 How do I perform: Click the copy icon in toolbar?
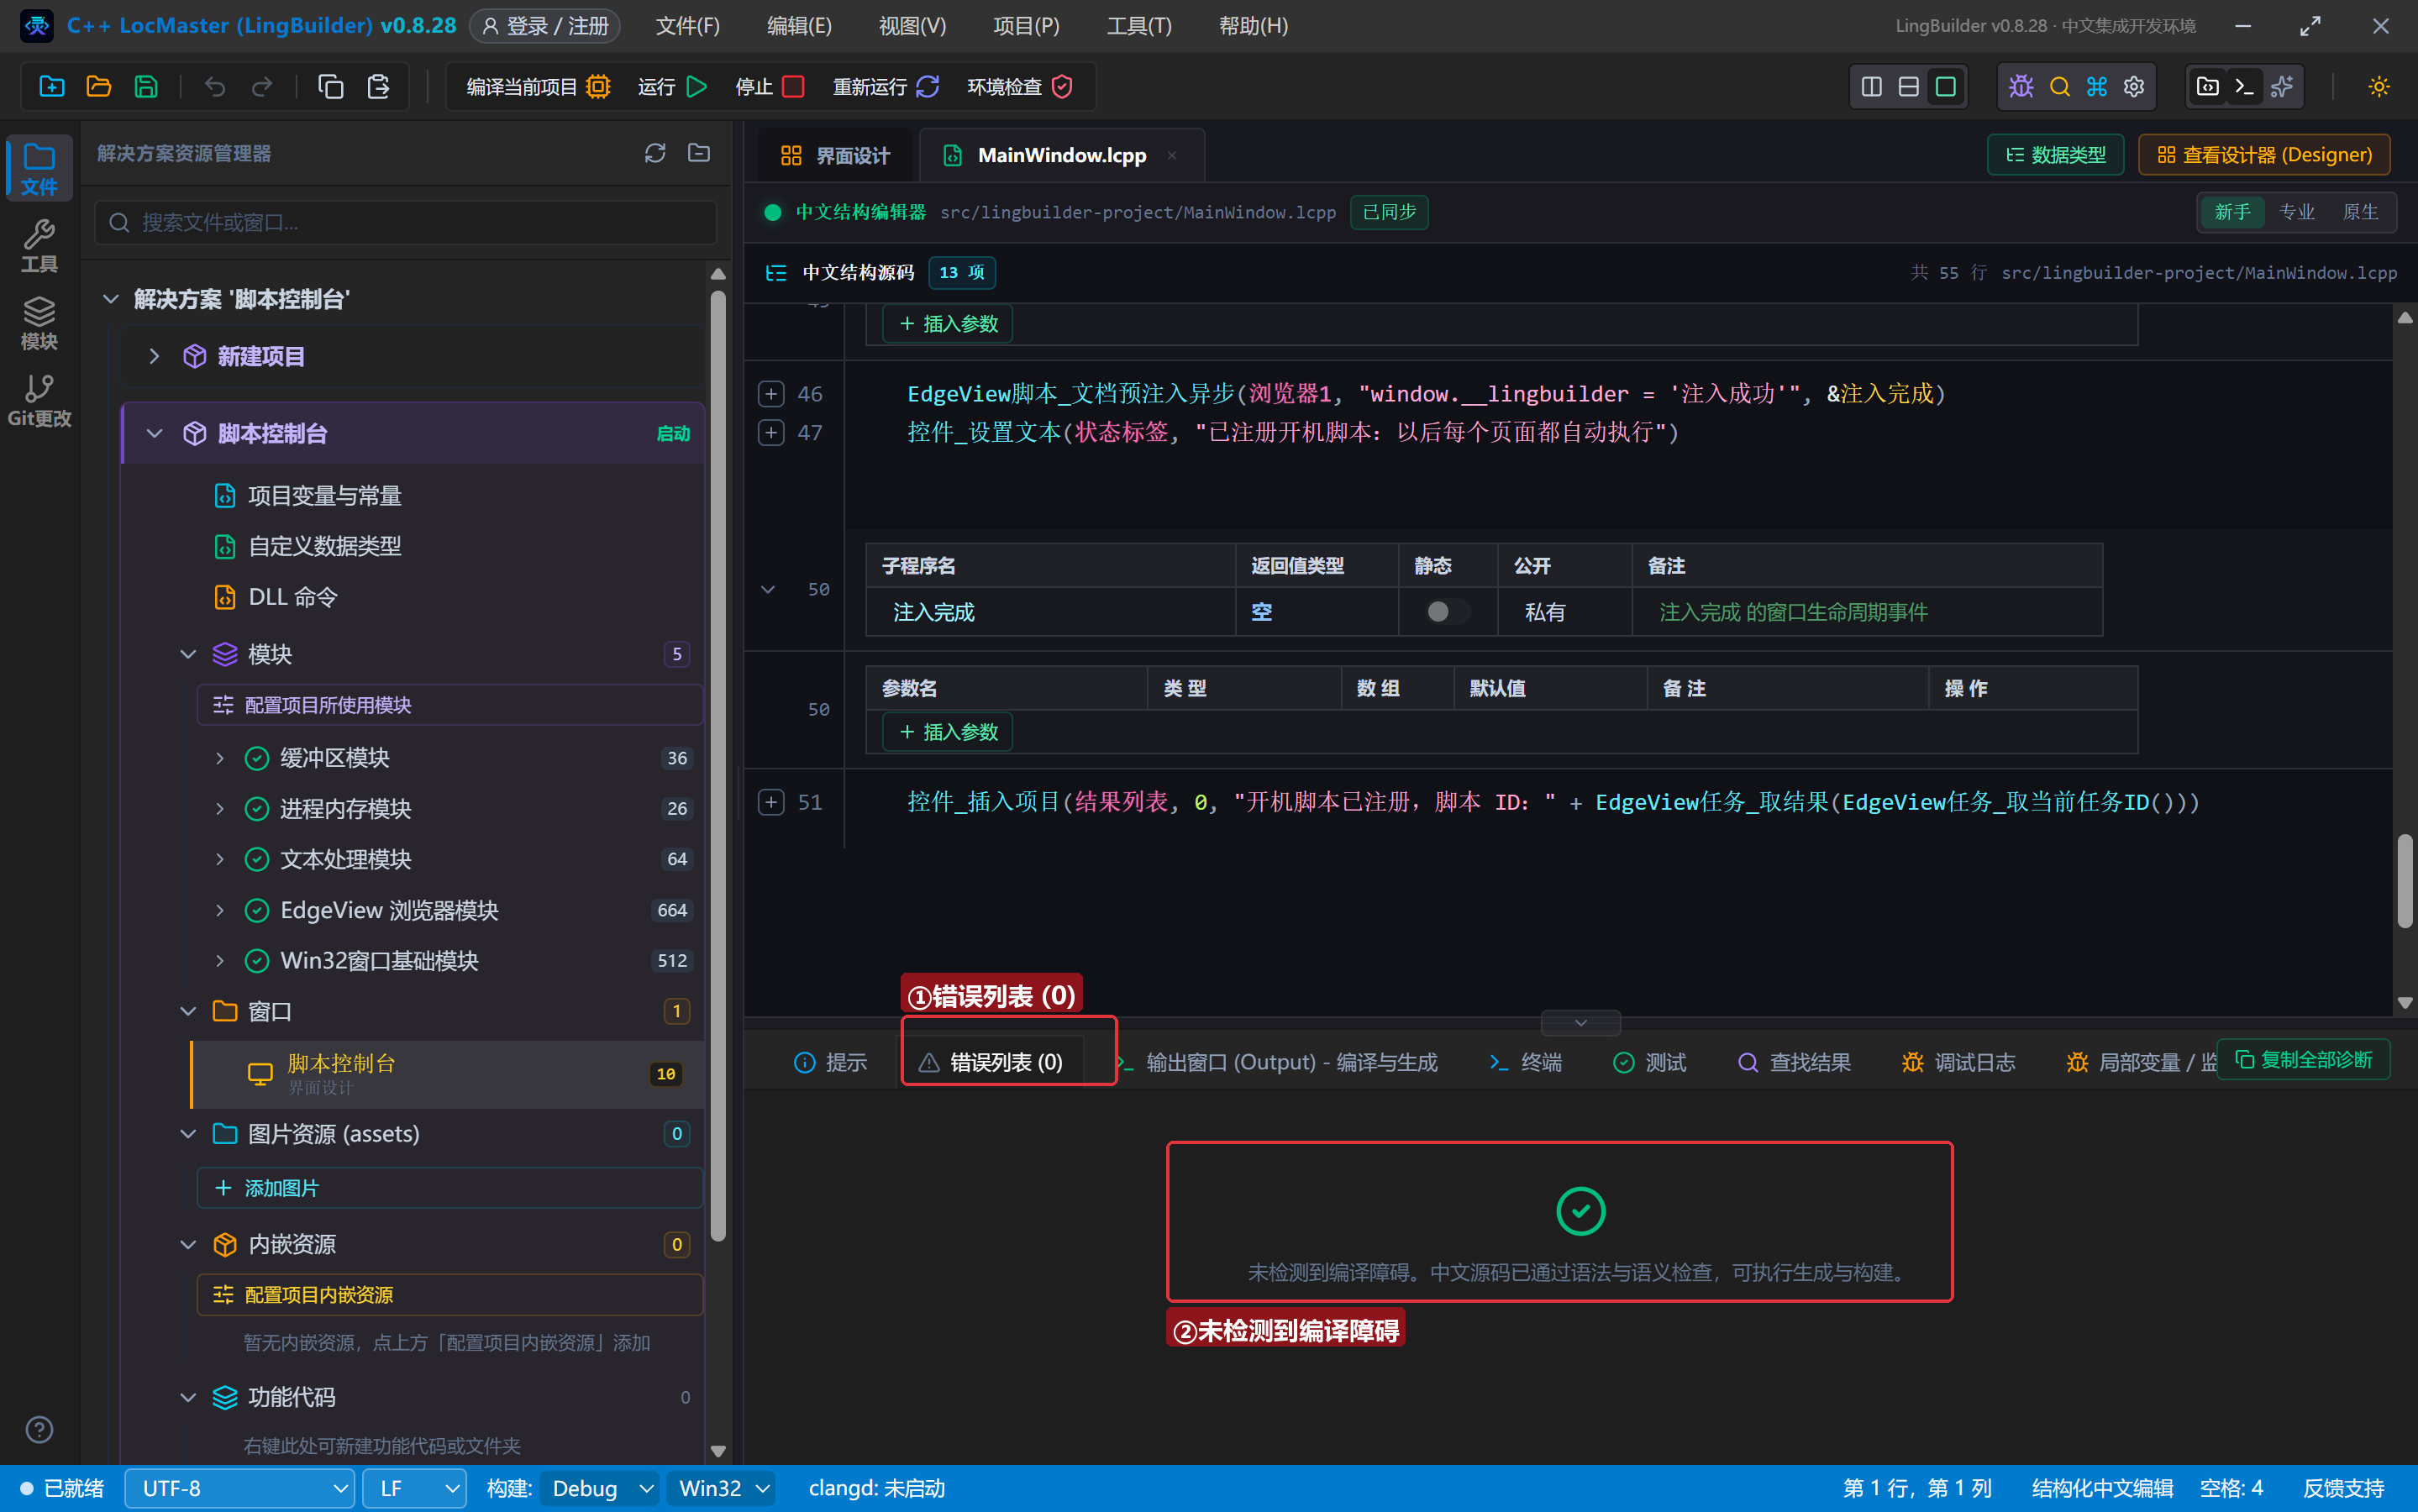tap(330, 87)
